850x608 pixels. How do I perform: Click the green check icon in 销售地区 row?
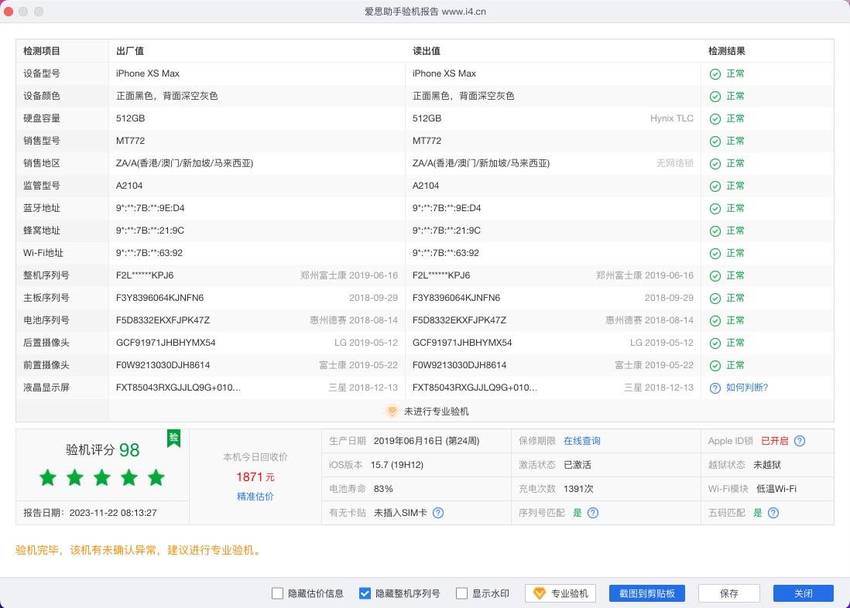[715, 164]
